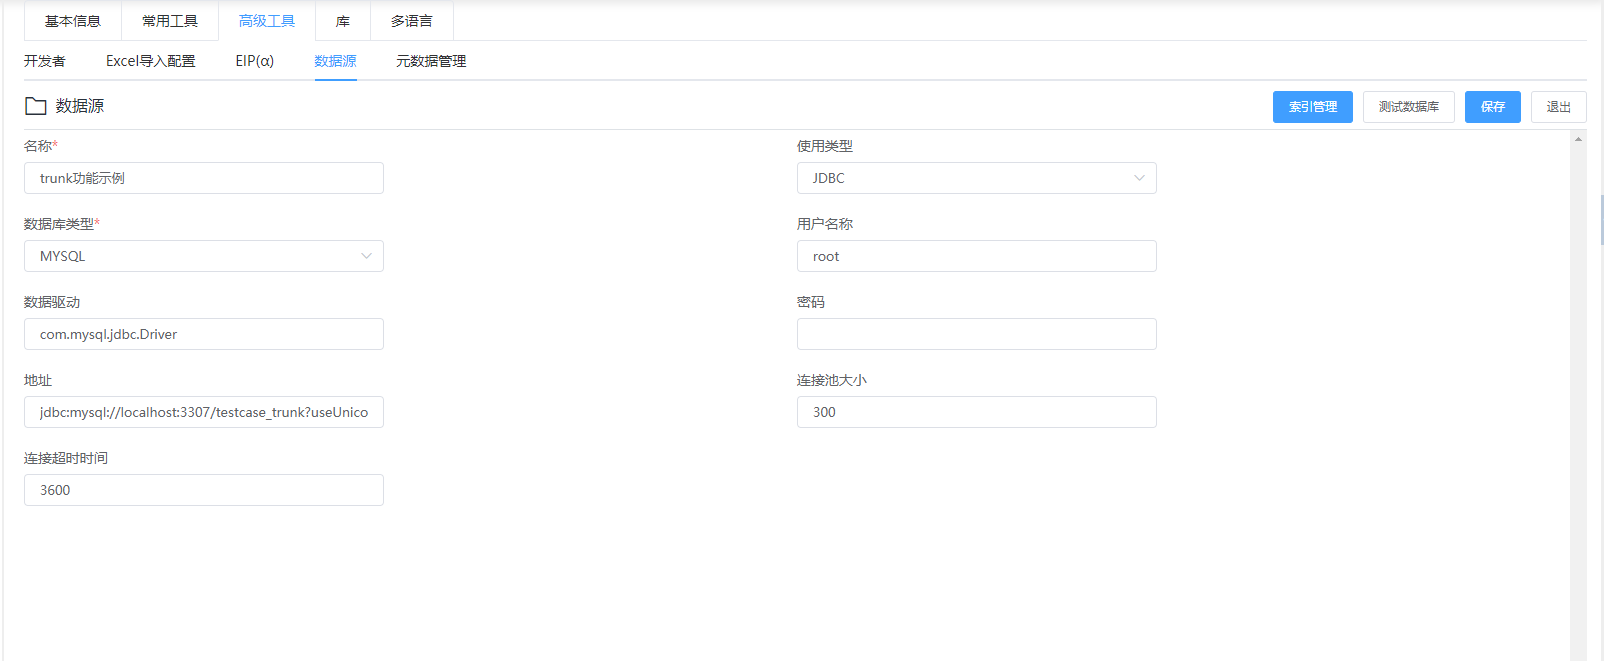The image size is (1604, 661).
Task: Expand the 数据库类型 MYSQL dropdown
Action: (x=204, y=256)
